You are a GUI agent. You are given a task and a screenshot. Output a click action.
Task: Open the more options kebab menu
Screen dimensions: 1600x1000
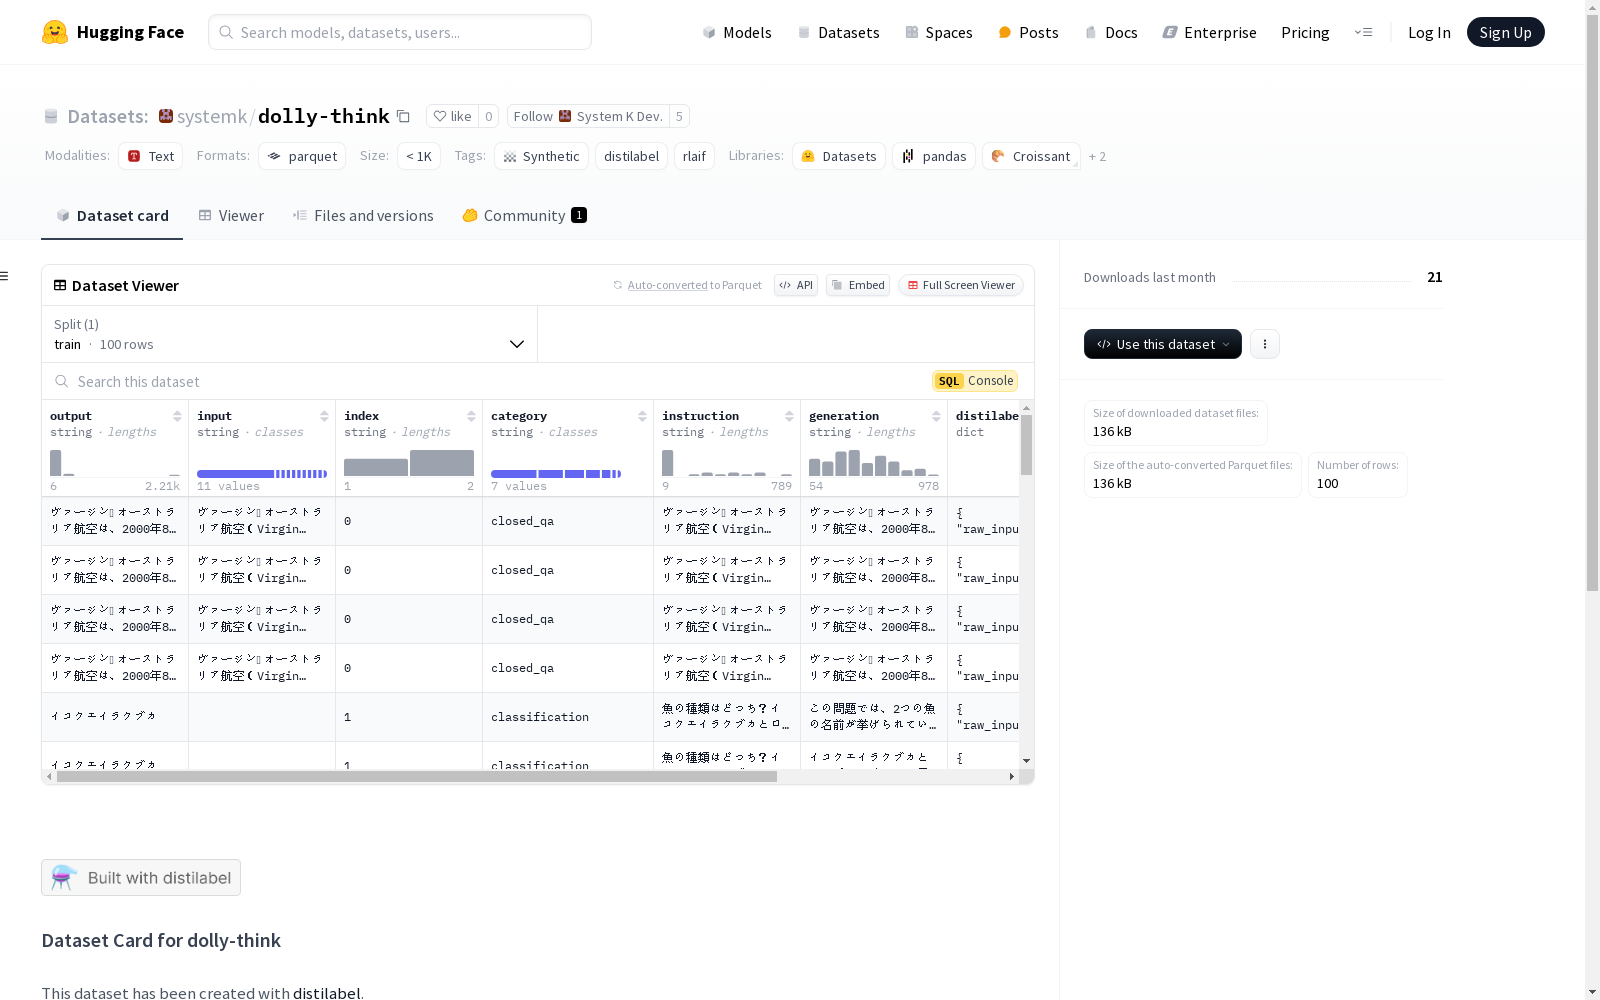click(x=1265, y=344)
